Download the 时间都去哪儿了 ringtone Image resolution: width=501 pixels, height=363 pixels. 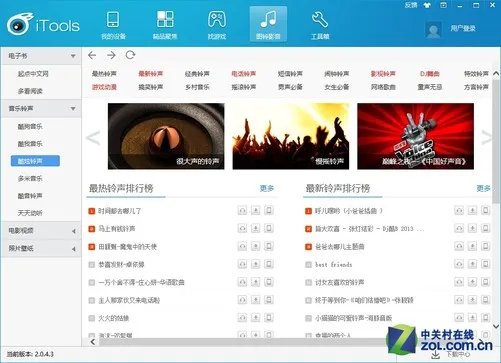click(256, 210)
